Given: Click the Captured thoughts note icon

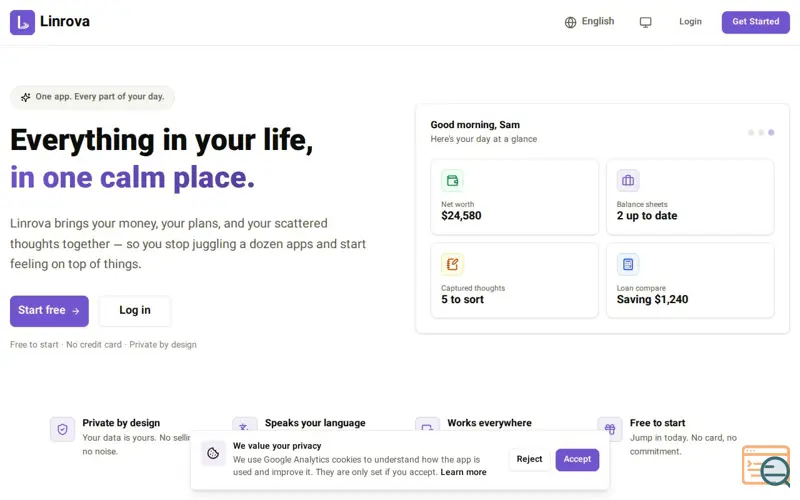Looking at the screenshot, I should pos(453,264).
